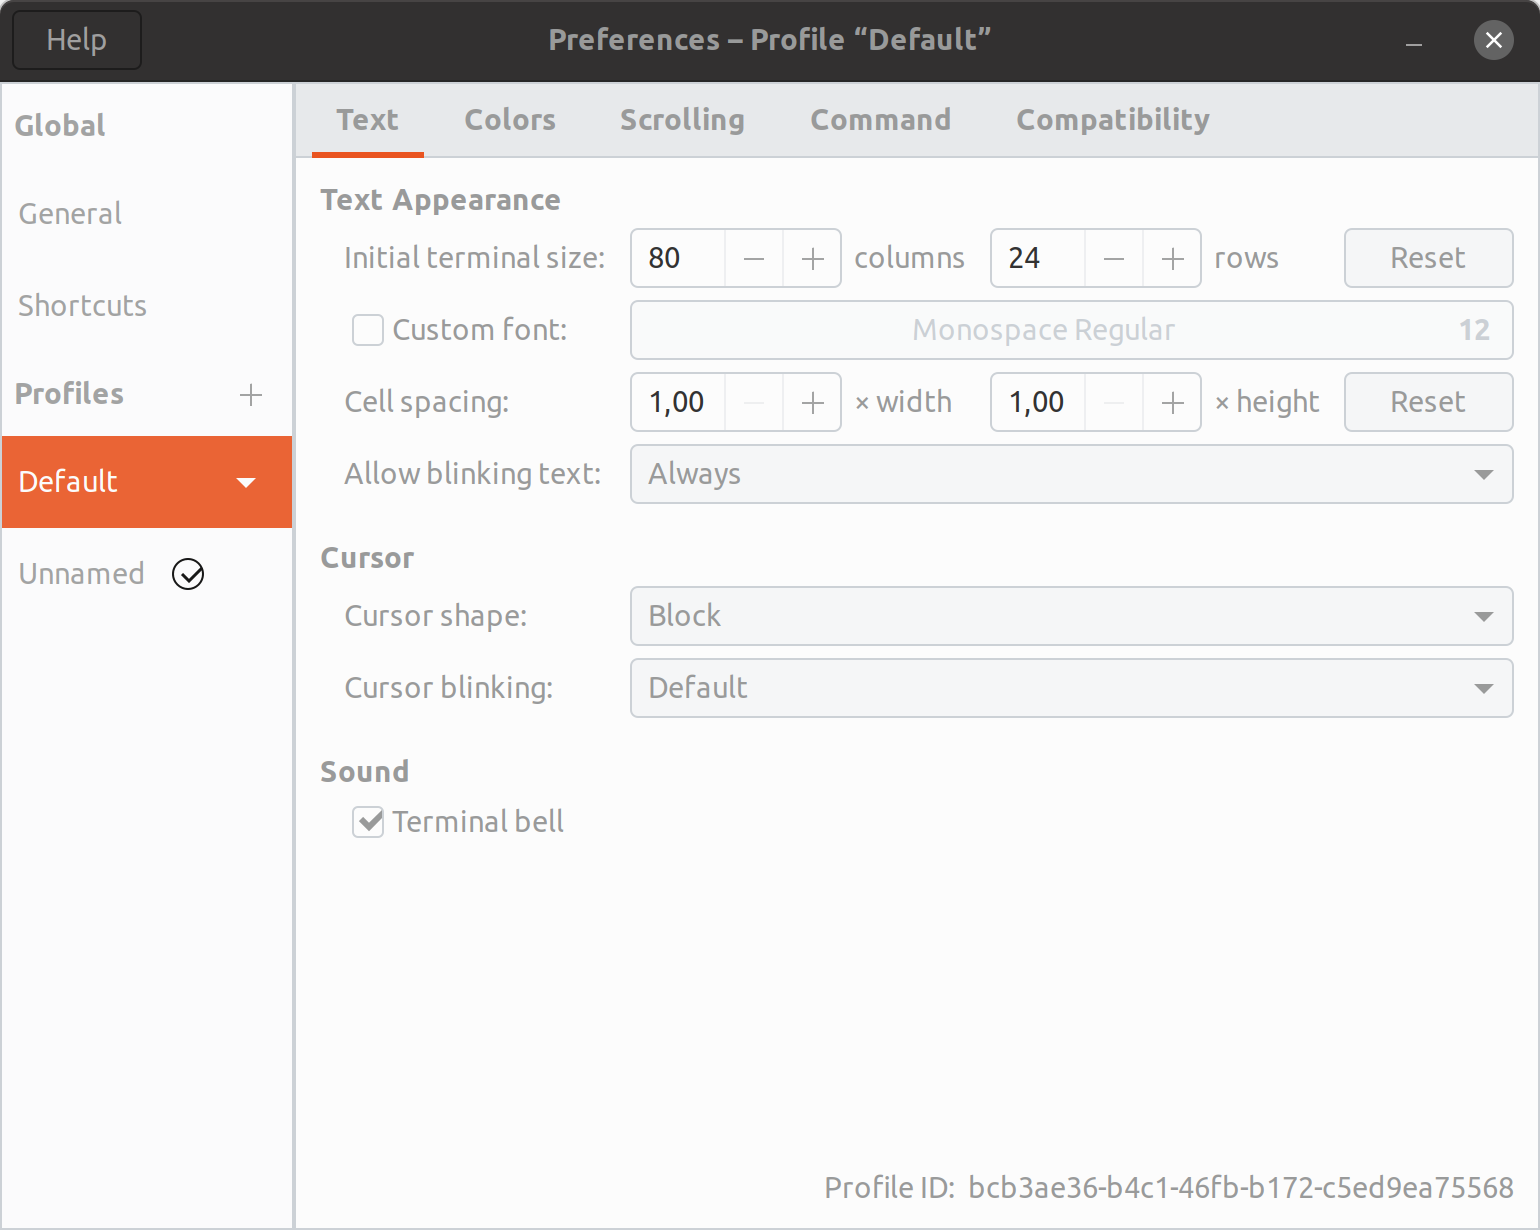Switch to the Text tab

[x=367, y=120]
